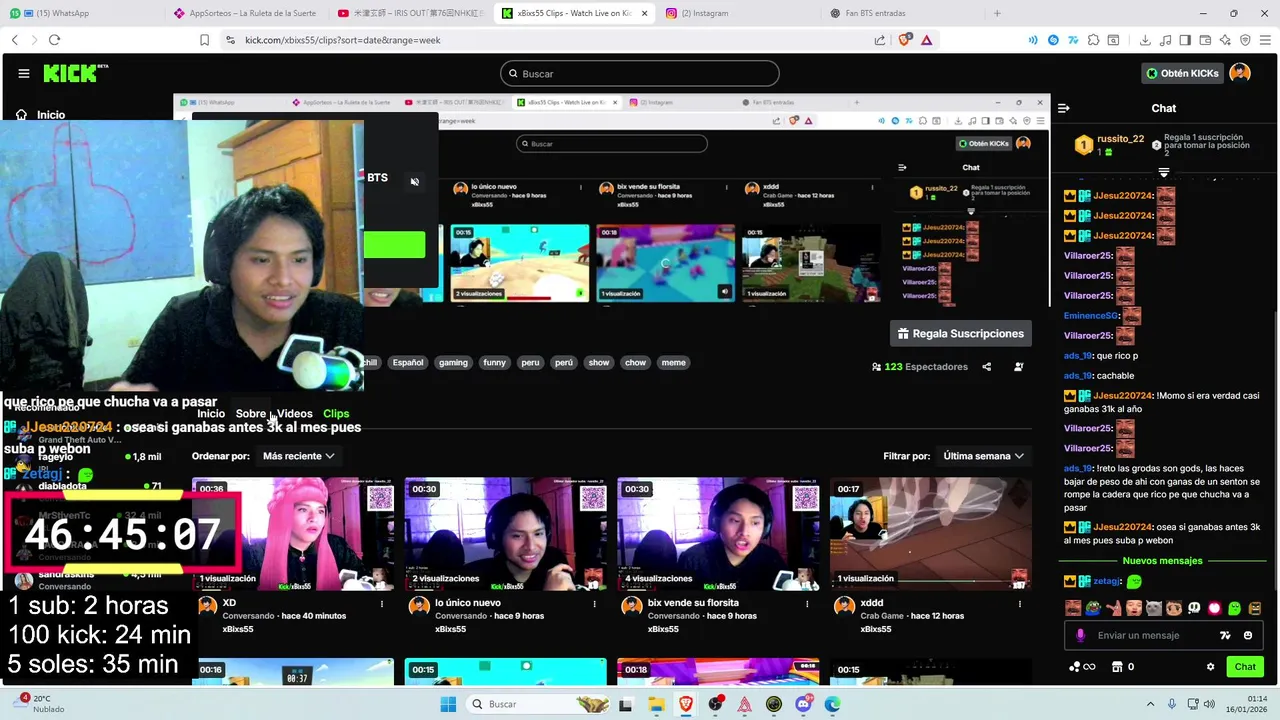Open the Windows Start button

tap(447, 704)
